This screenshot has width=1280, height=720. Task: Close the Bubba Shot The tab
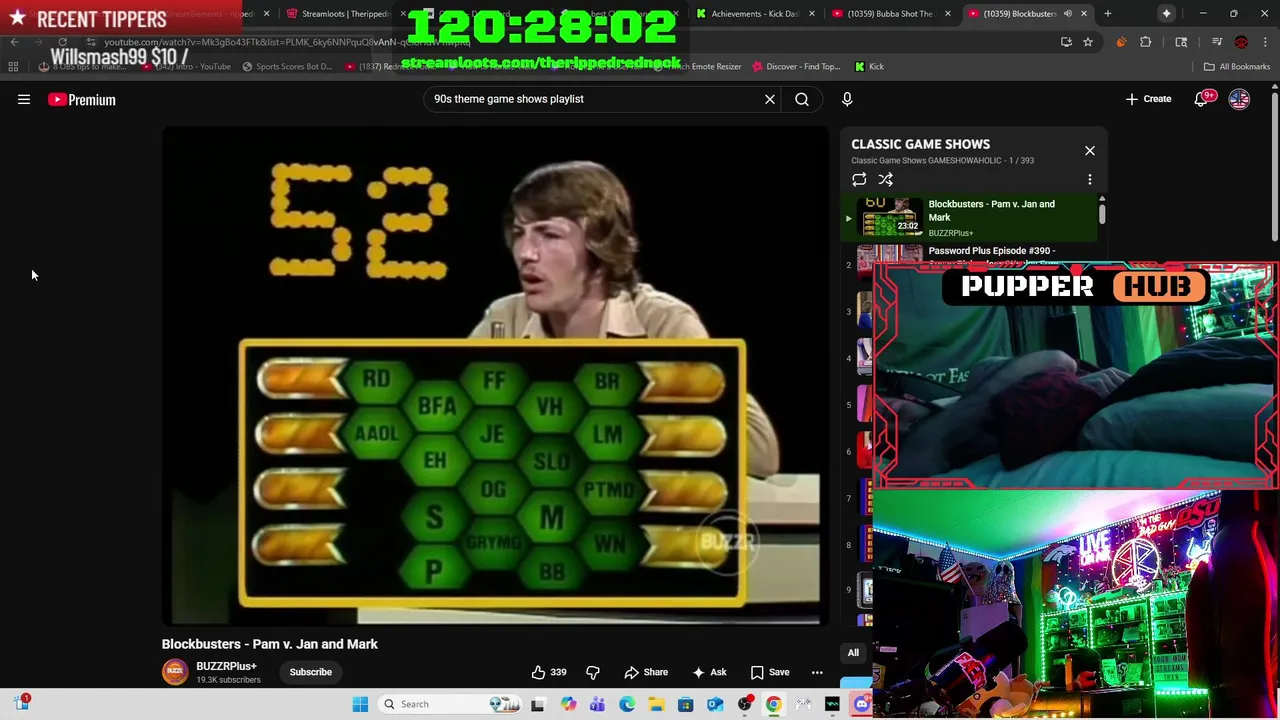click(947, 14)
